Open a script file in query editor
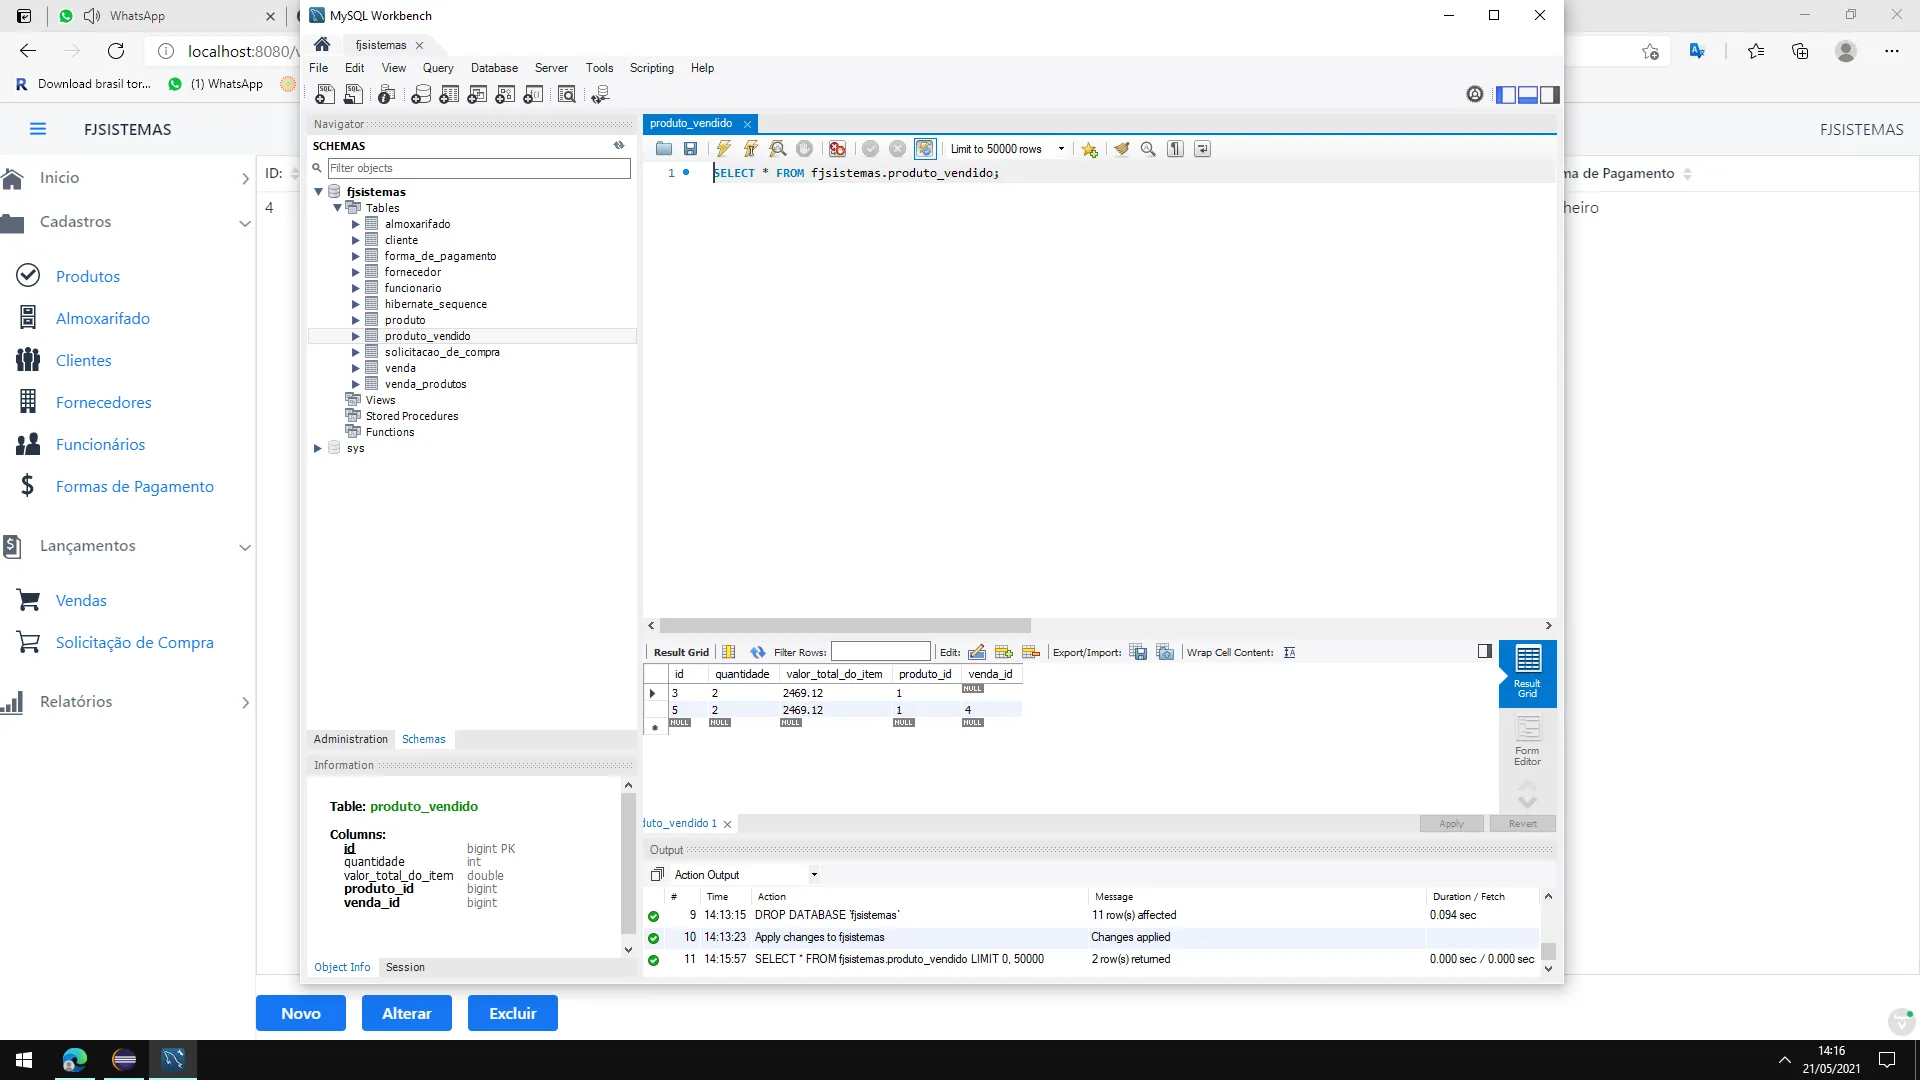 click(664, 149)
